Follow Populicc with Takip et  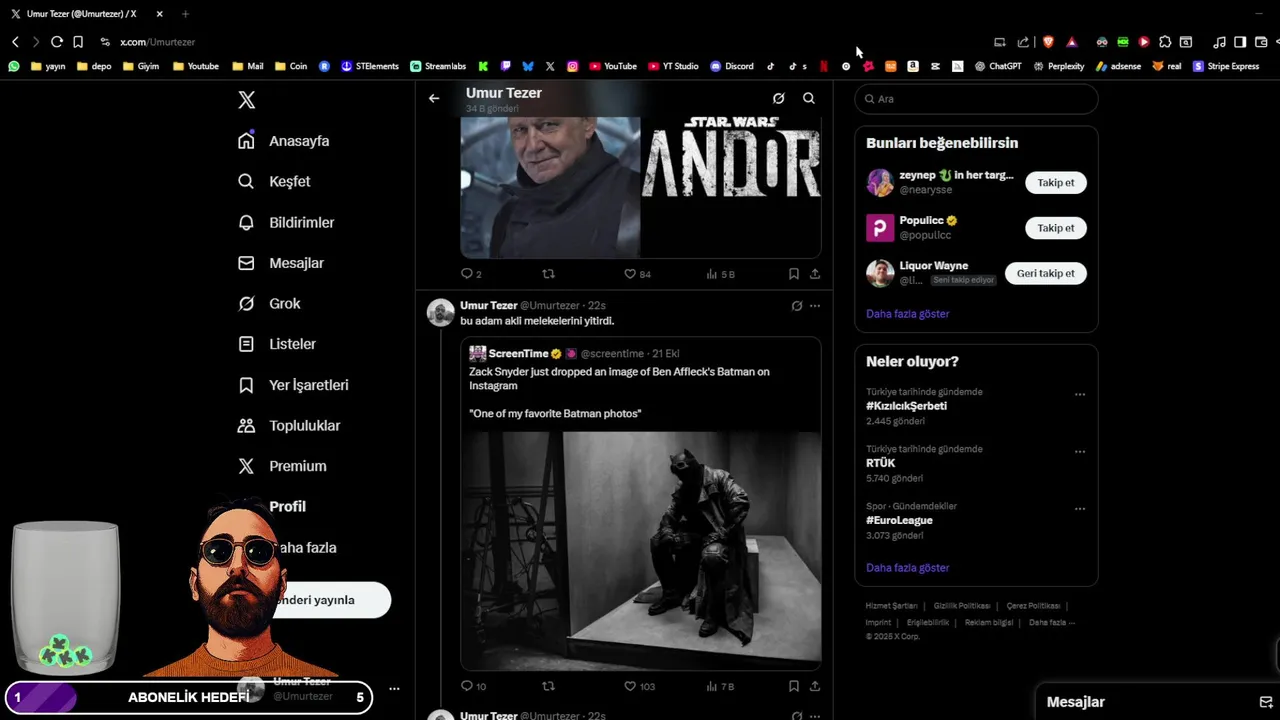(1056, 228)
